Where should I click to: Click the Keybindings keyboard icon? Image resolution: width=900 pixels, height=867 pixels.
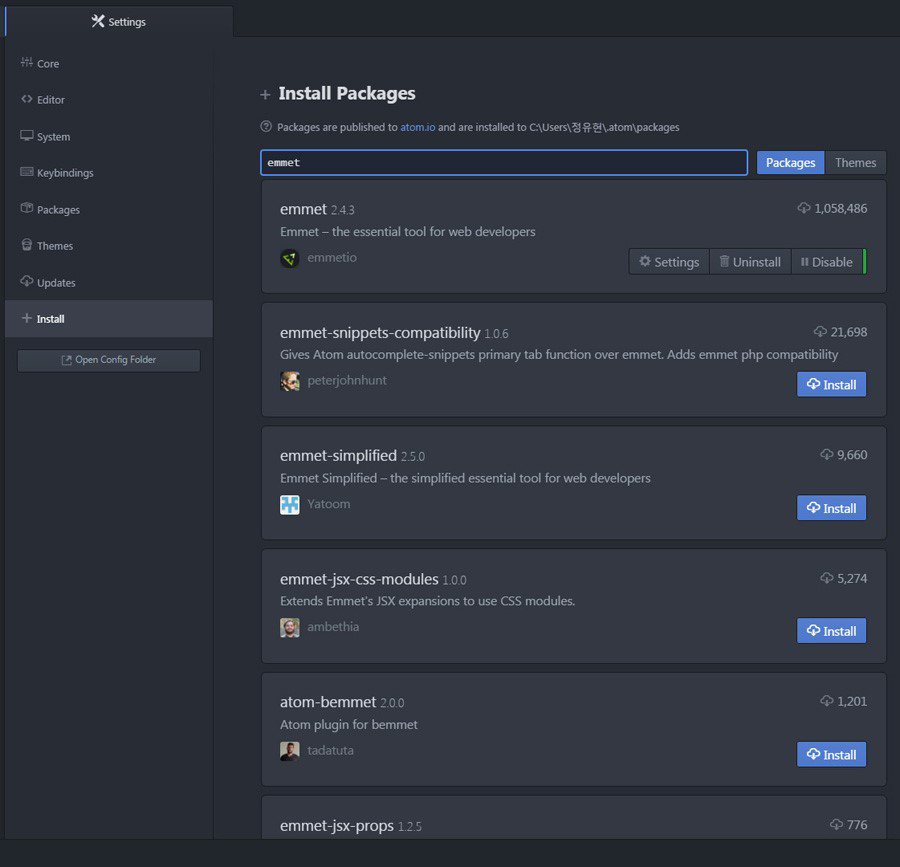tap(26, 172)
